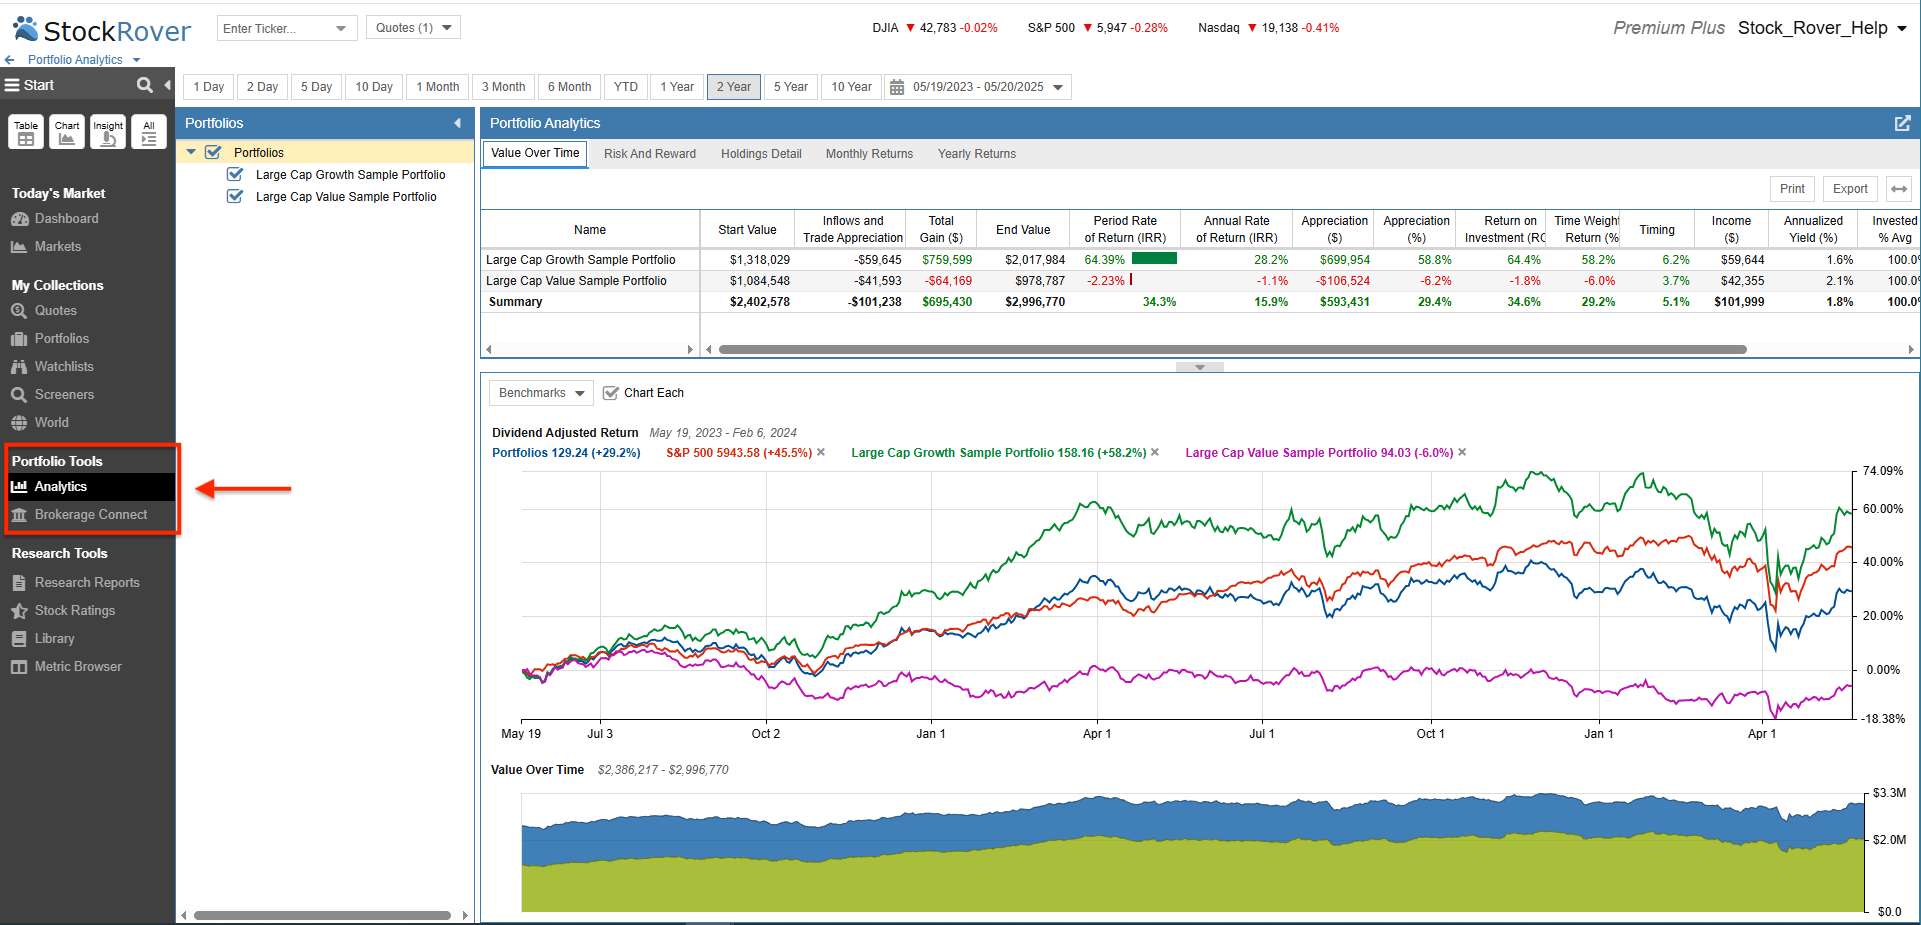Viewport: 1921px width, 925px height.
Task: Click the Print button
Action: (x=1791, y=188)
